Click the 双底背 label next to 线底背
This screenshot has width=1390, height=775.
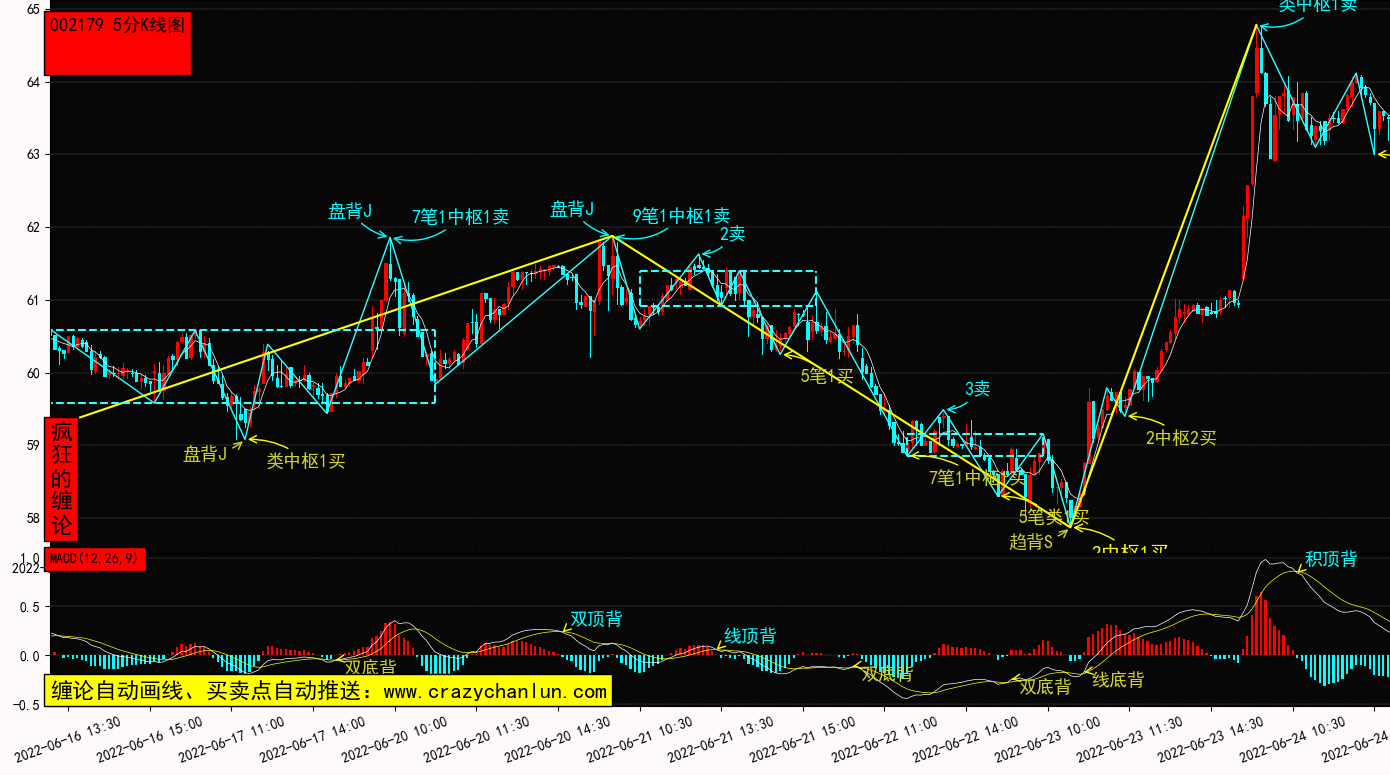click(1045, 687)
